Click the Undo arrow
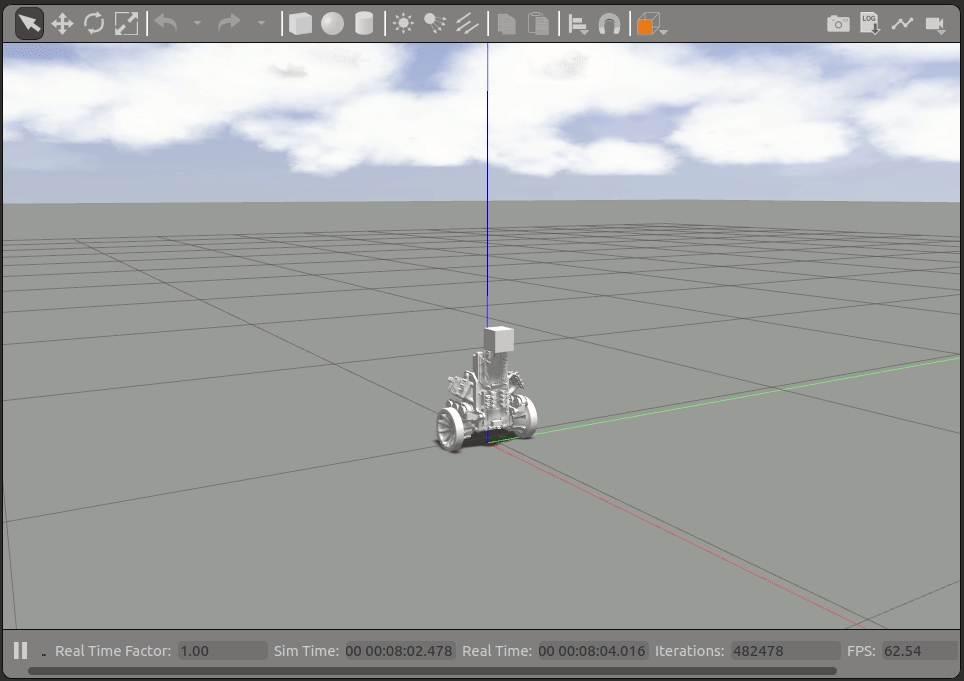Viewport: 964px width, 681px height. pyautogui.click(x=167, y=24)
